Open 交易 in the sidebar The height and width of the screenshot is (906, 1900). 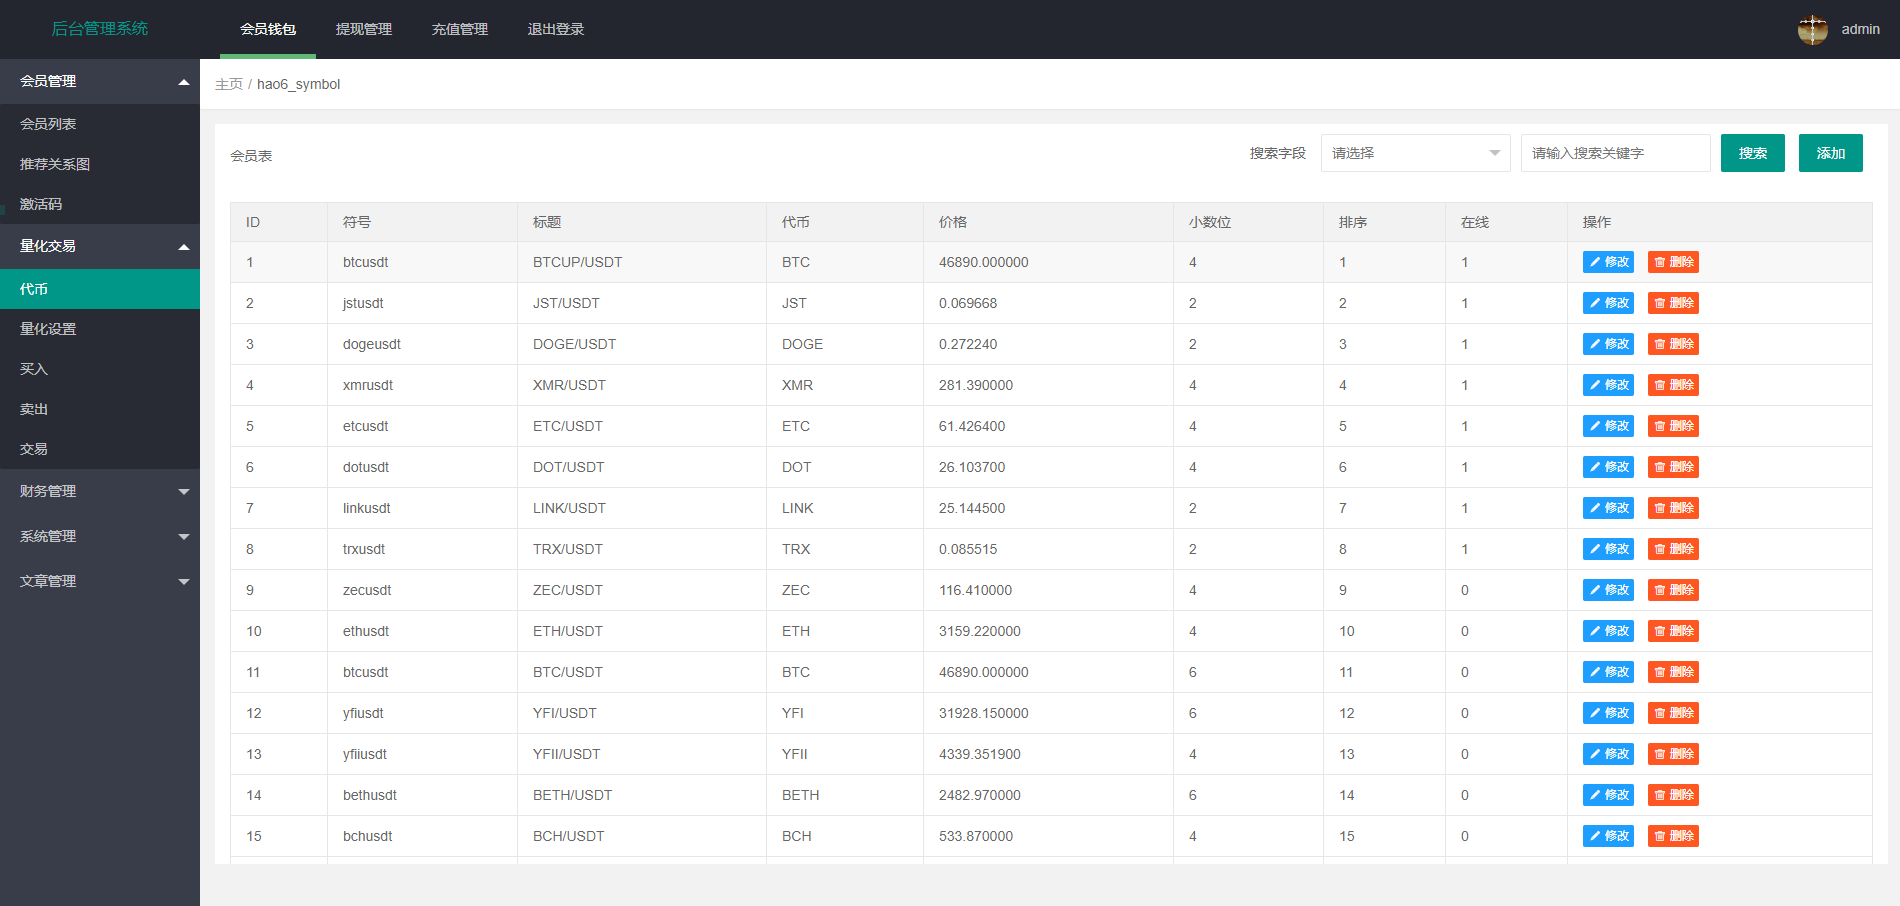pyautogui.click(x=100, y=449)
